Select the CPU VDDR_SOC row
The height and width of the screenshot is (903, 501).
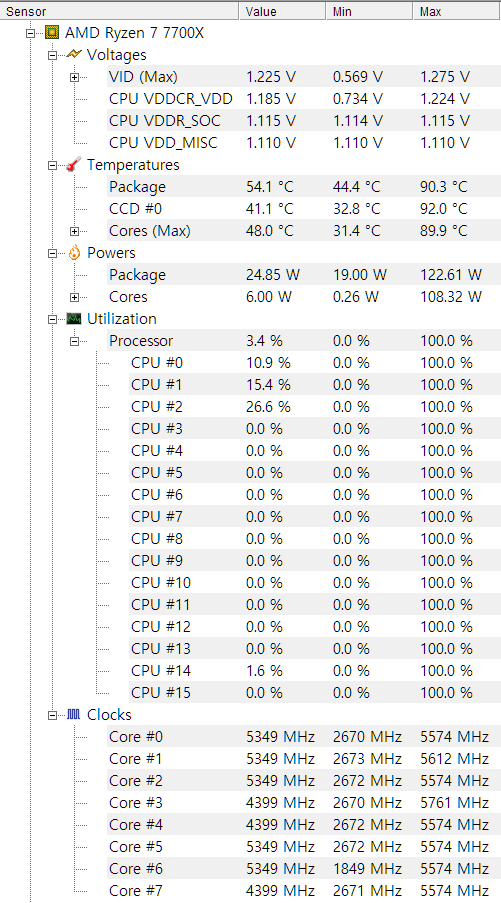[303, 120]
